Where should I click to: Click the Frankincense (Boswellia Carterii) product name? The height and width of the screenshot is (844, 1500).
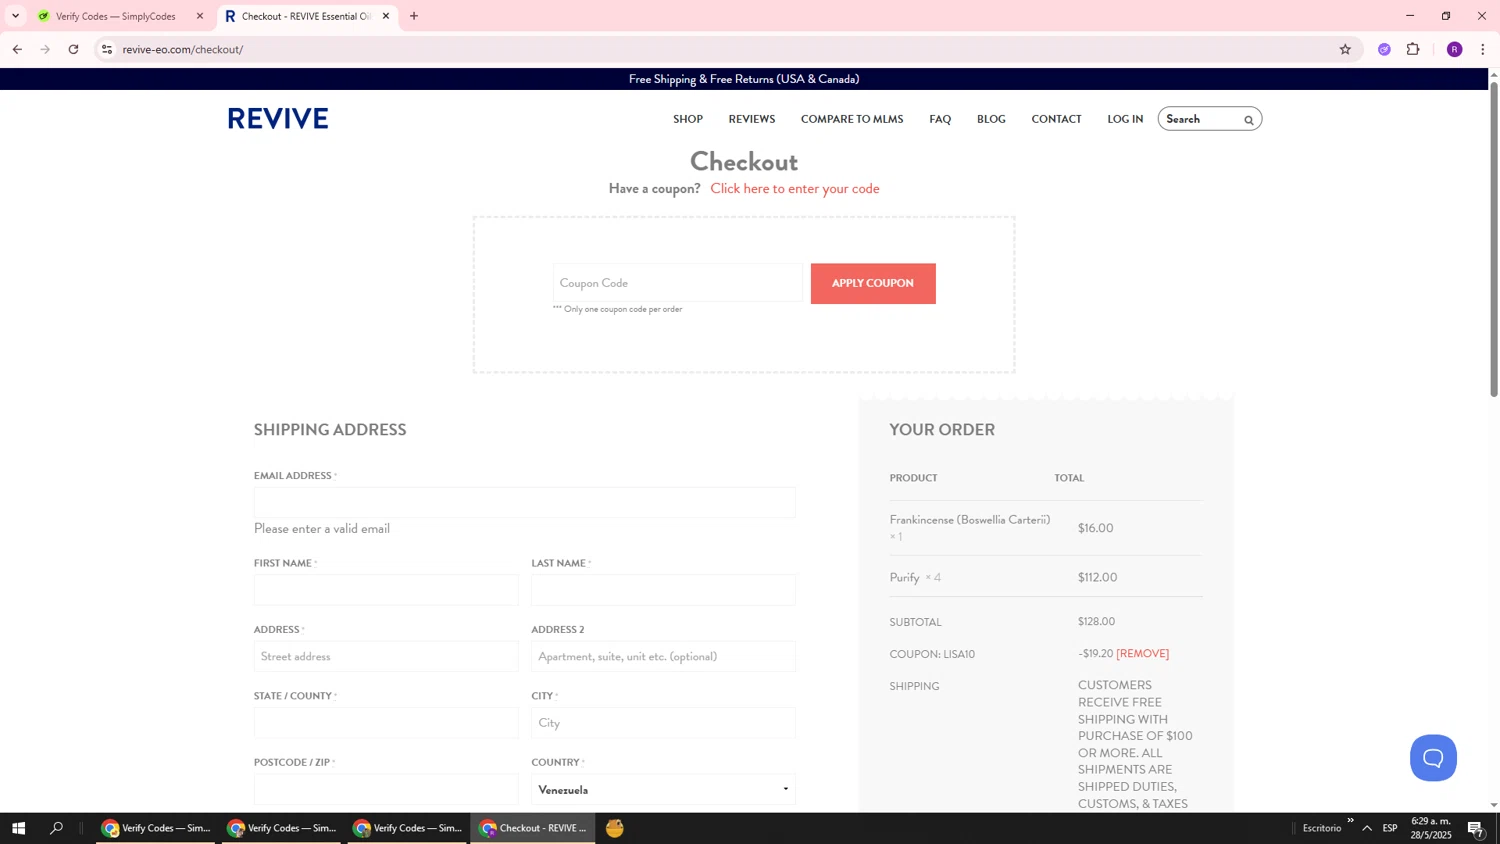click(x=970, y=520)
